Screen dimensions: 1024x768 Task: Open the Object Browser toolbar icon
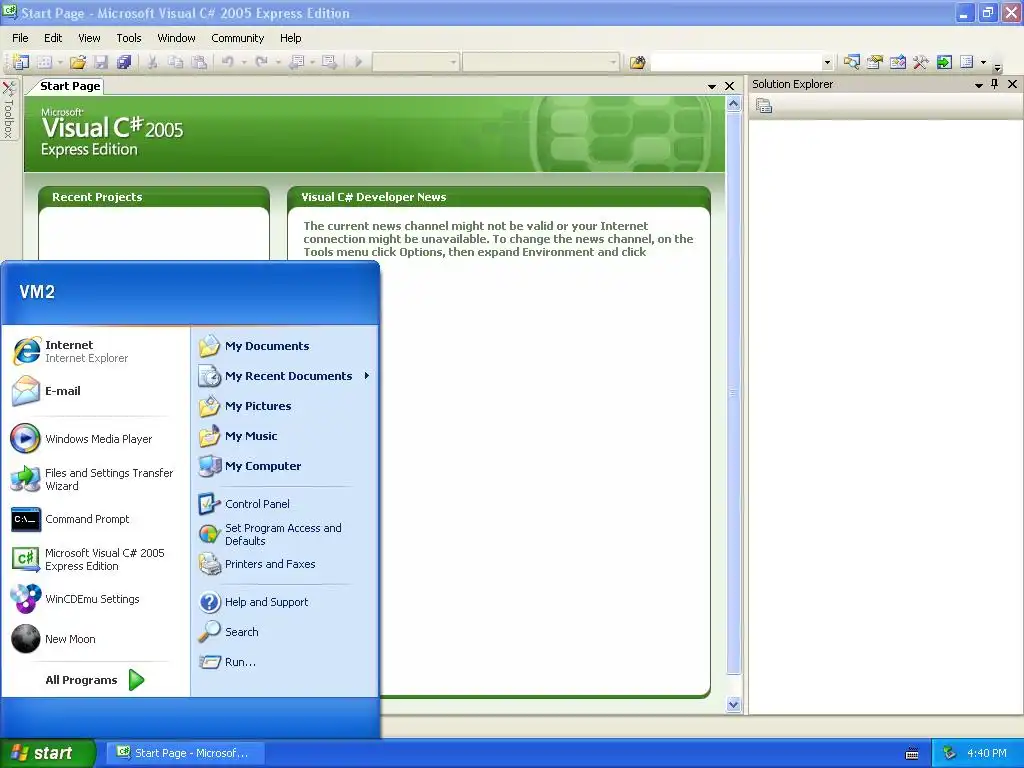(x=897, y=62)
